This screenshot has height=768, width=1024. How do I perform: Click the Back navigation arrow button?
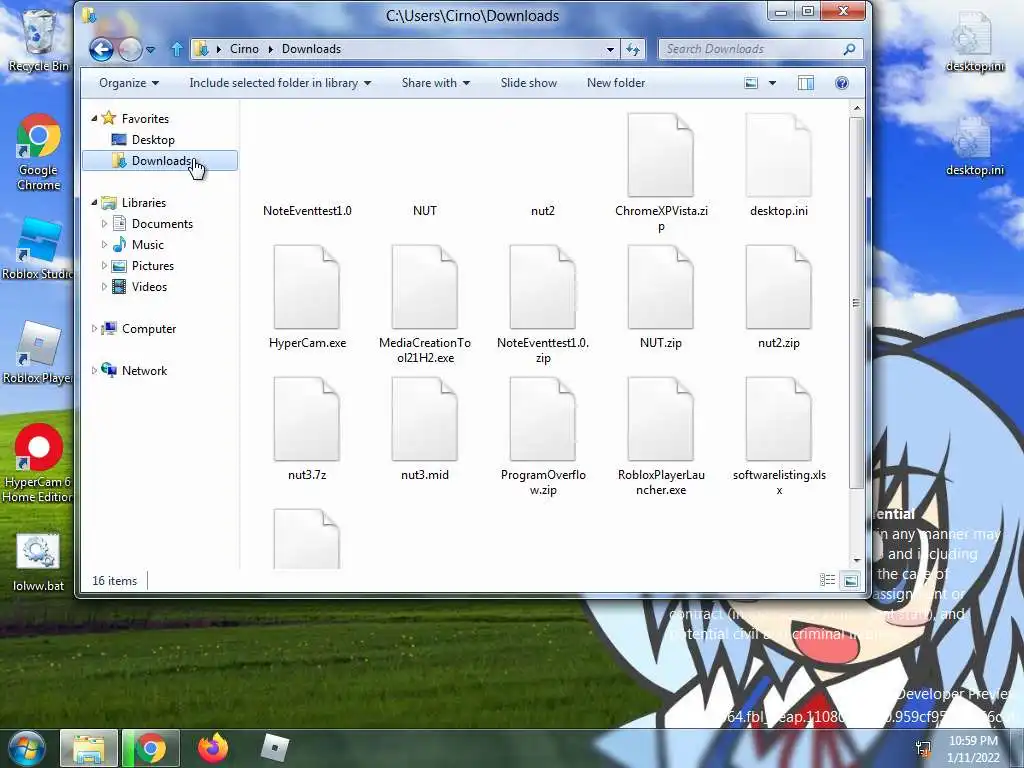(101, 49)
